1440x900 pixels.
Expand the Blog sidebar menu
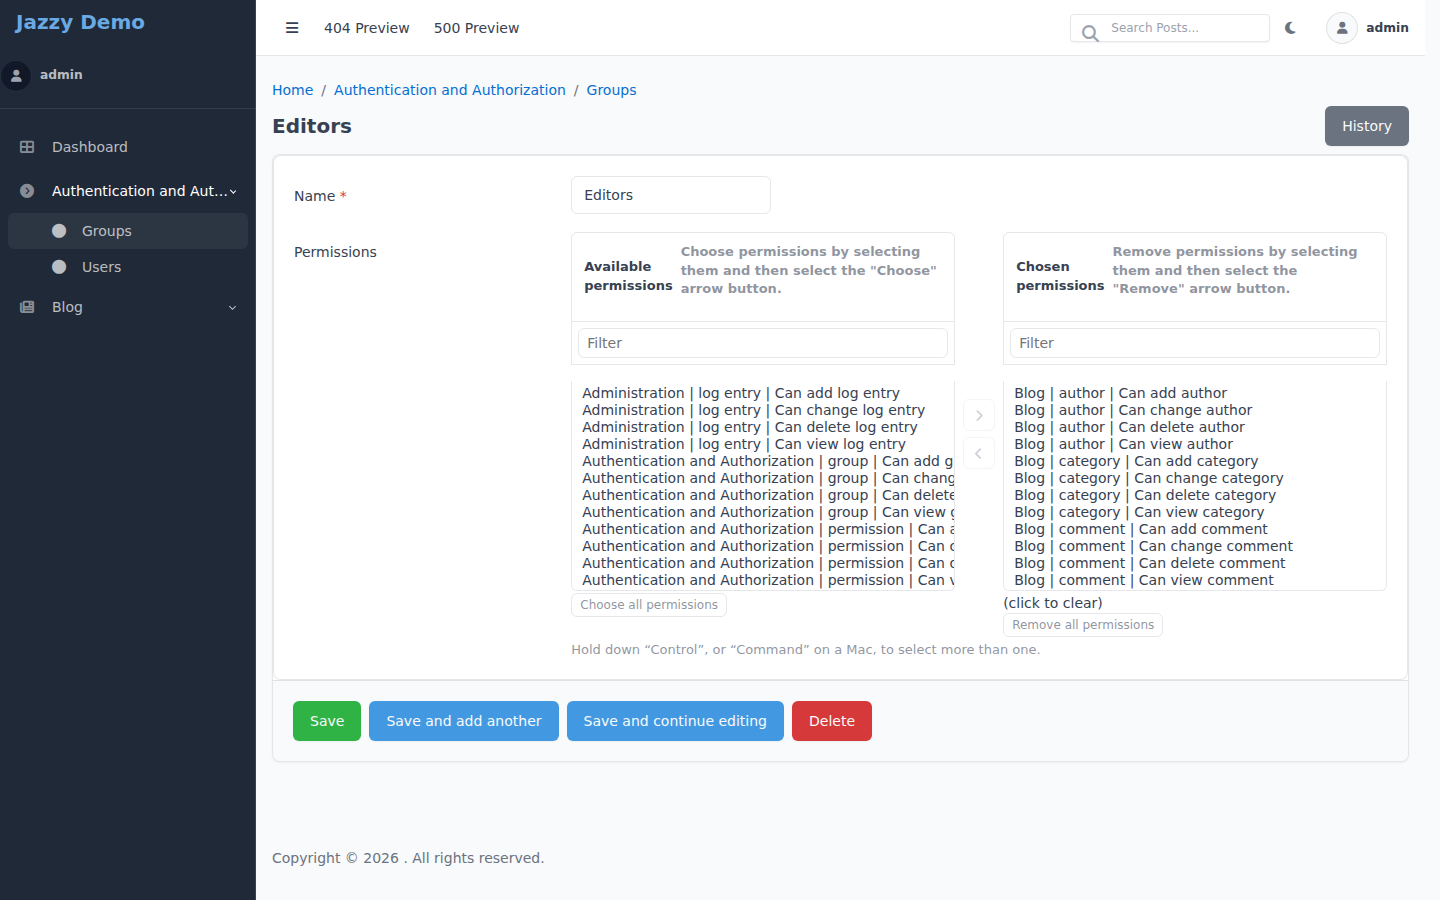(128, 307)
